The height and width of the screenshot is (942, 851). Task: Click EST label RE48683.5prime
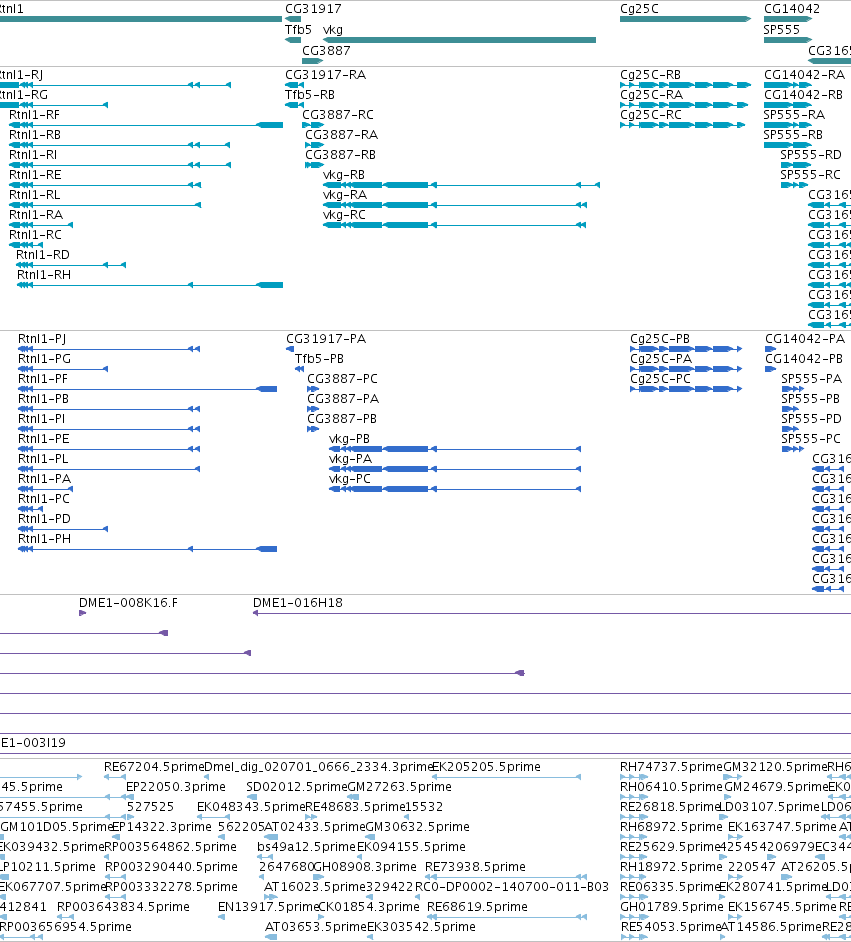(355, 806)
